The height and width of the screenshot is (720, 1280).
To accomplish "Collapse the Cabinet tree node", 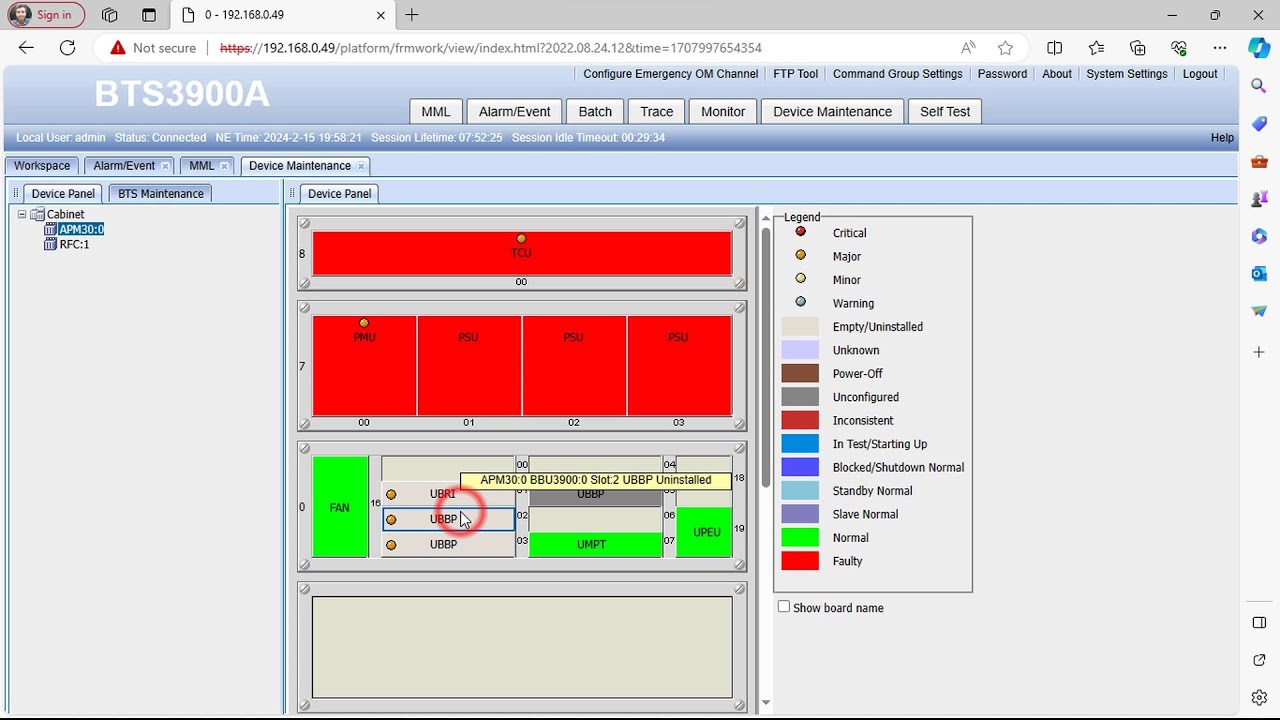I will (x=22, y=215).
